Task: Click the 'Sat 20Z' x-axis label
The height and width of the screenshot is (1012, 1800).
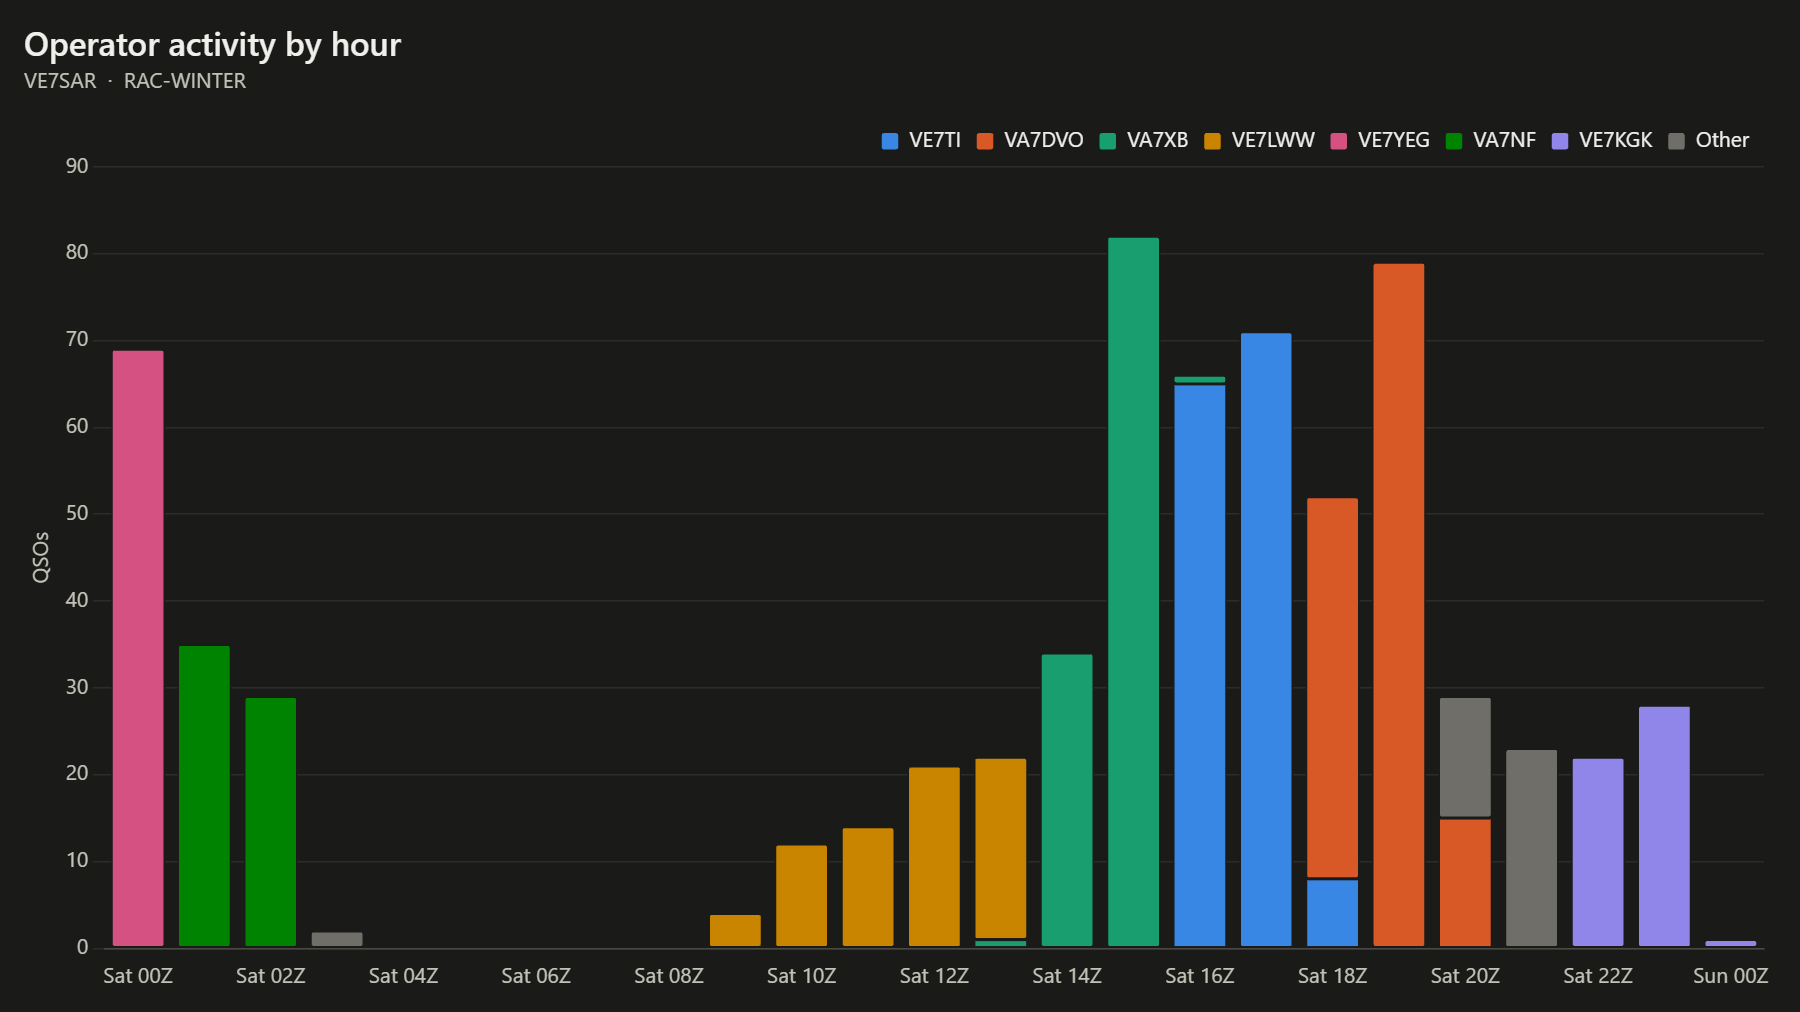Action: (1465, 976)
